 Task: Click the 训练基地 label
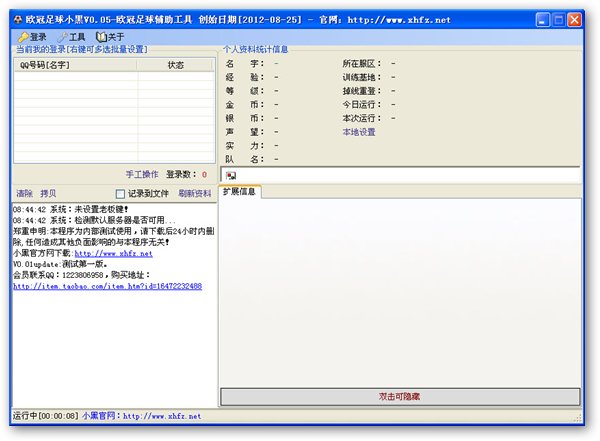pos(362,77)
